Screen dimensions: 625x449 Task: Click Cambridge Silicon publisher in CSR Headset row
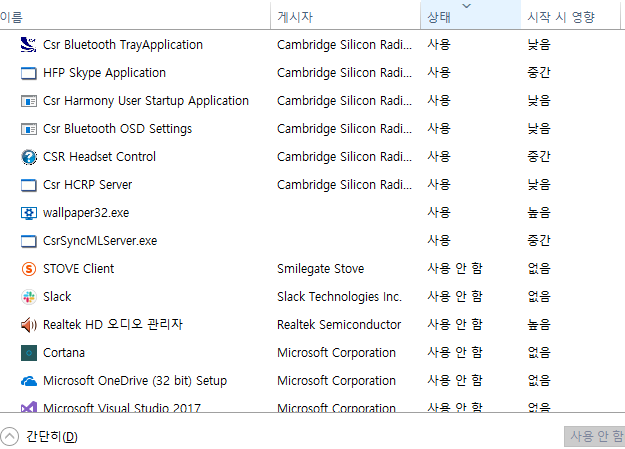[344, 157]
